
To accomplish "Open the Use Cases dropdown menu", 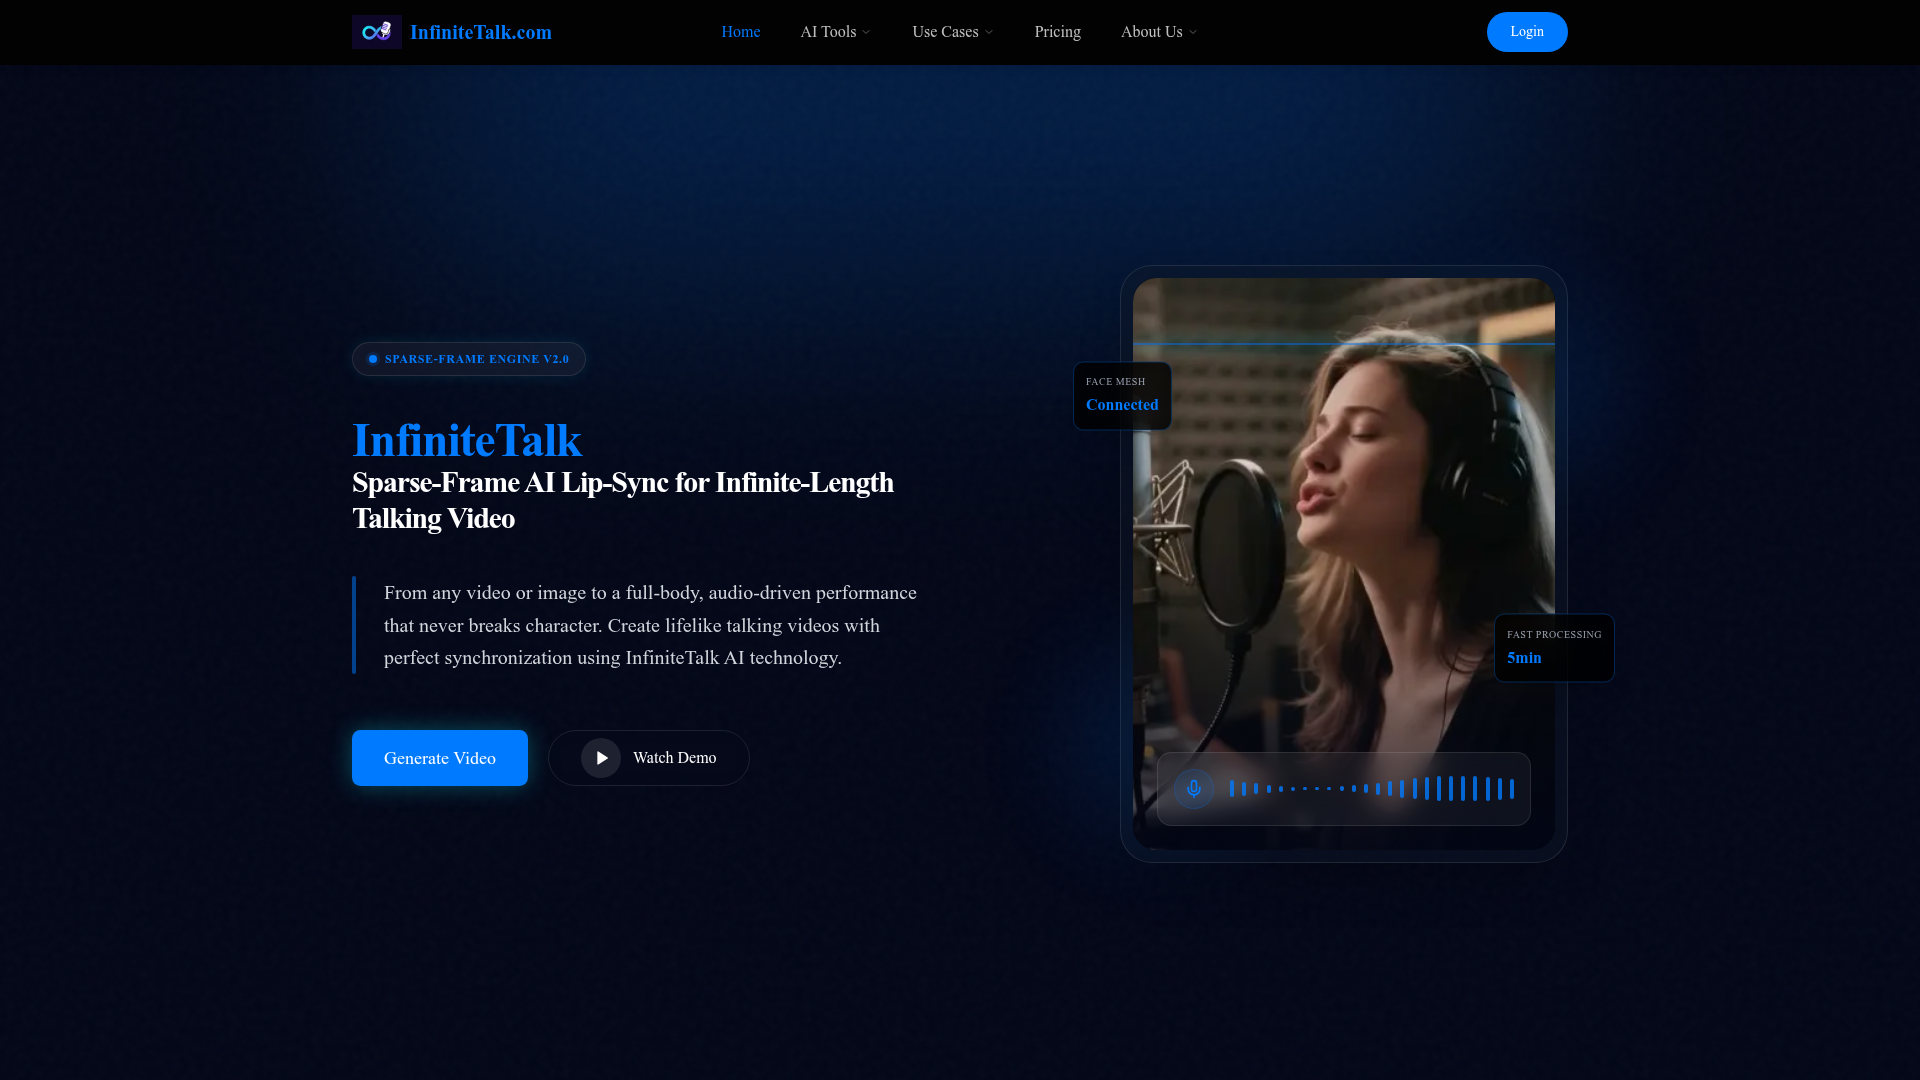I will point(951,31).
